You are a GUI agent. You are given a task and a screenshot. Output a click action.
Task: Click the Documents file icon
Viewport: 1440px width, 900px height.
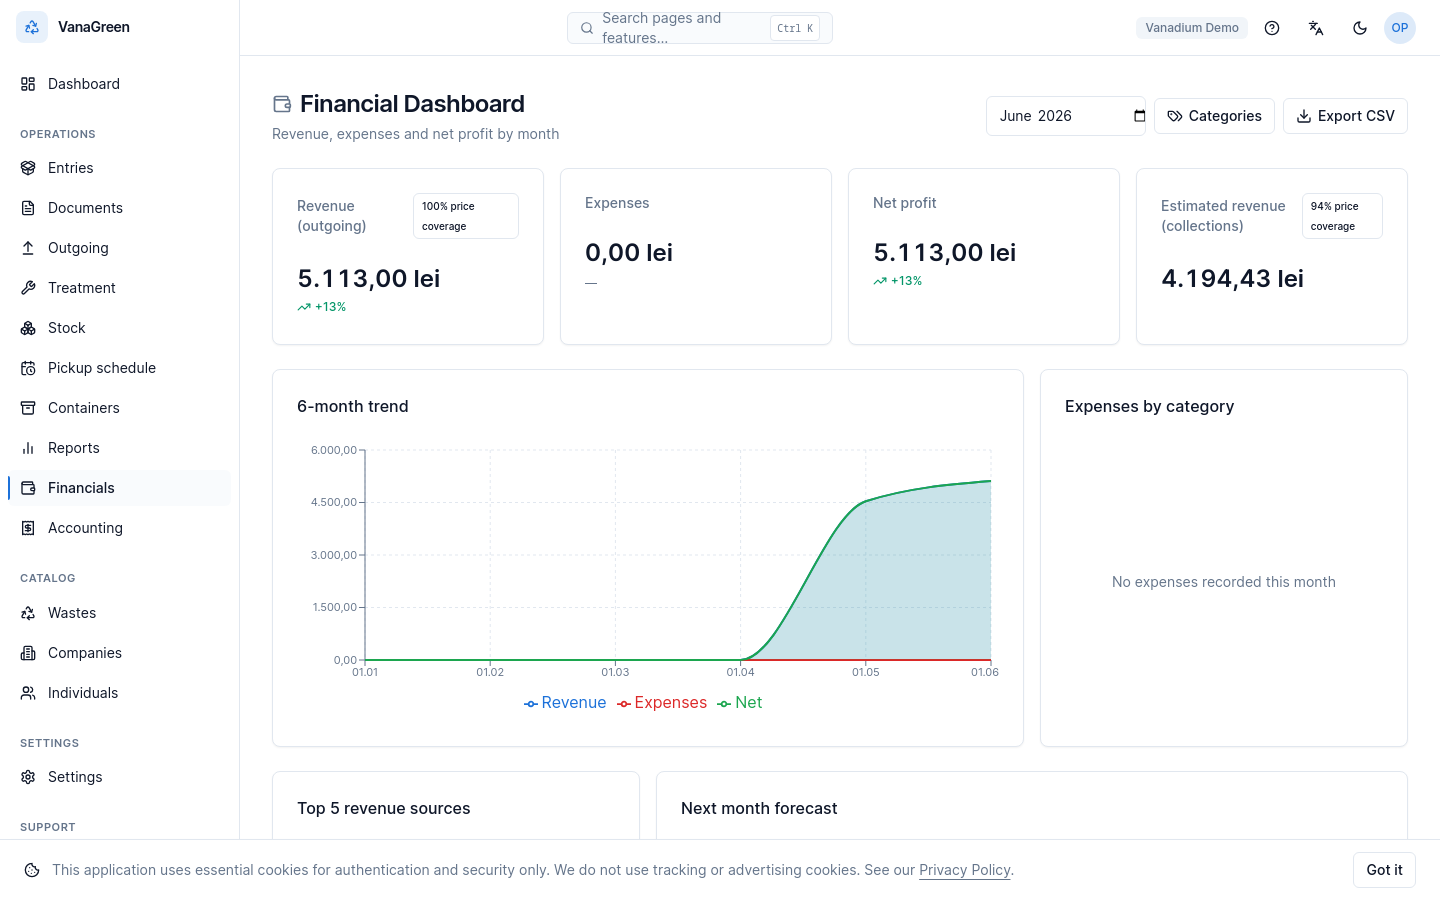click(x=28, y=208)
